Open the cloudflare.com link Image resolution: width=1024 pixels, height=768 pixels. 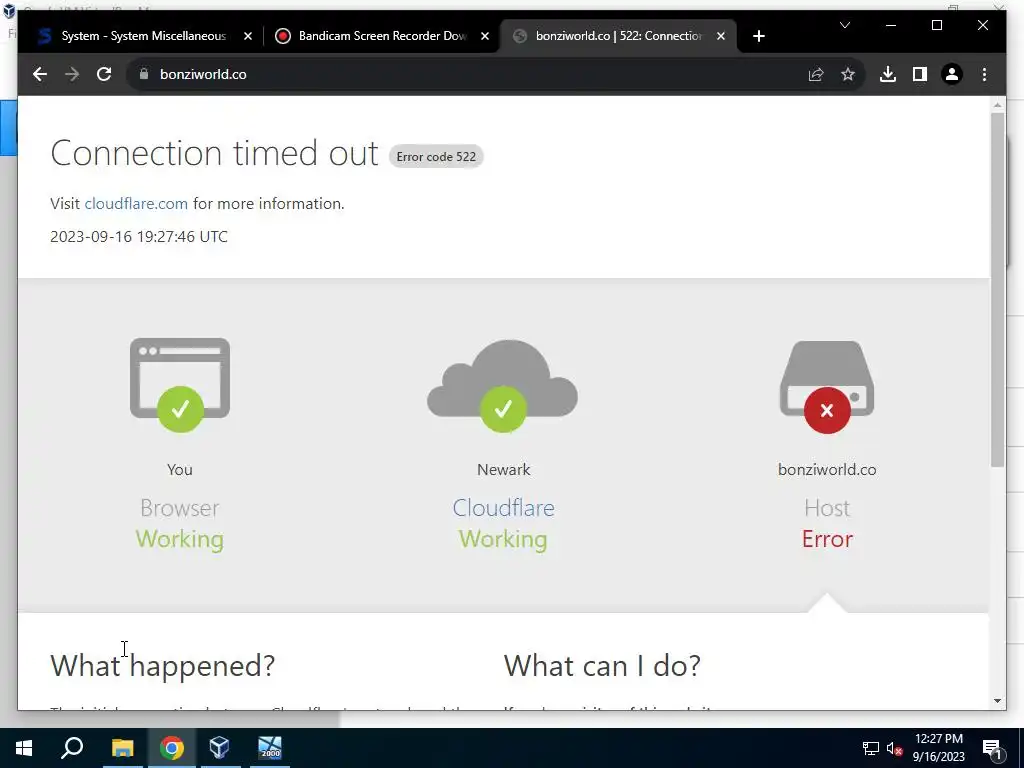coord(136,204)
